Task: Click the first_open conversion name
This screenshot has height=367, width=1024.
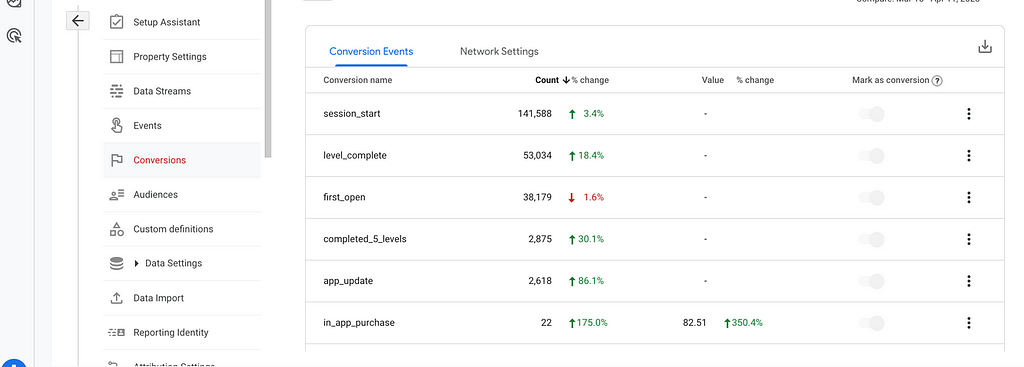Action: (344, 197)
